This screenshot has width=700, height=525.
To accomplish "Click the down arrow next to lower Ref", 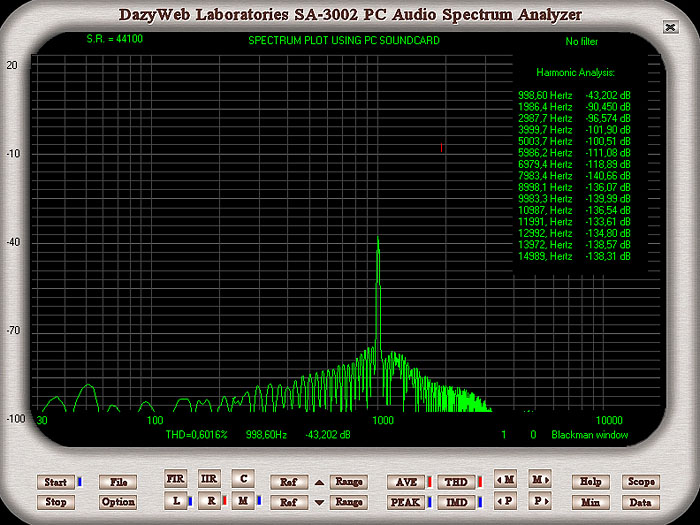I will (x=319, y=502).
